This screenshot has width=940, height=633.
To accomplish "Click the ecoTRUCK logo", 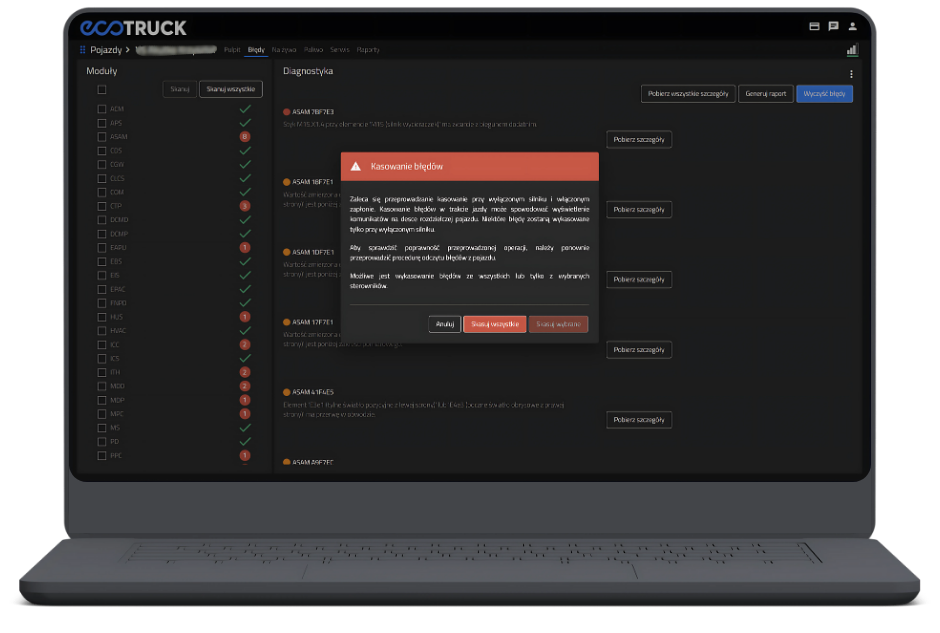I will (133, 27).
